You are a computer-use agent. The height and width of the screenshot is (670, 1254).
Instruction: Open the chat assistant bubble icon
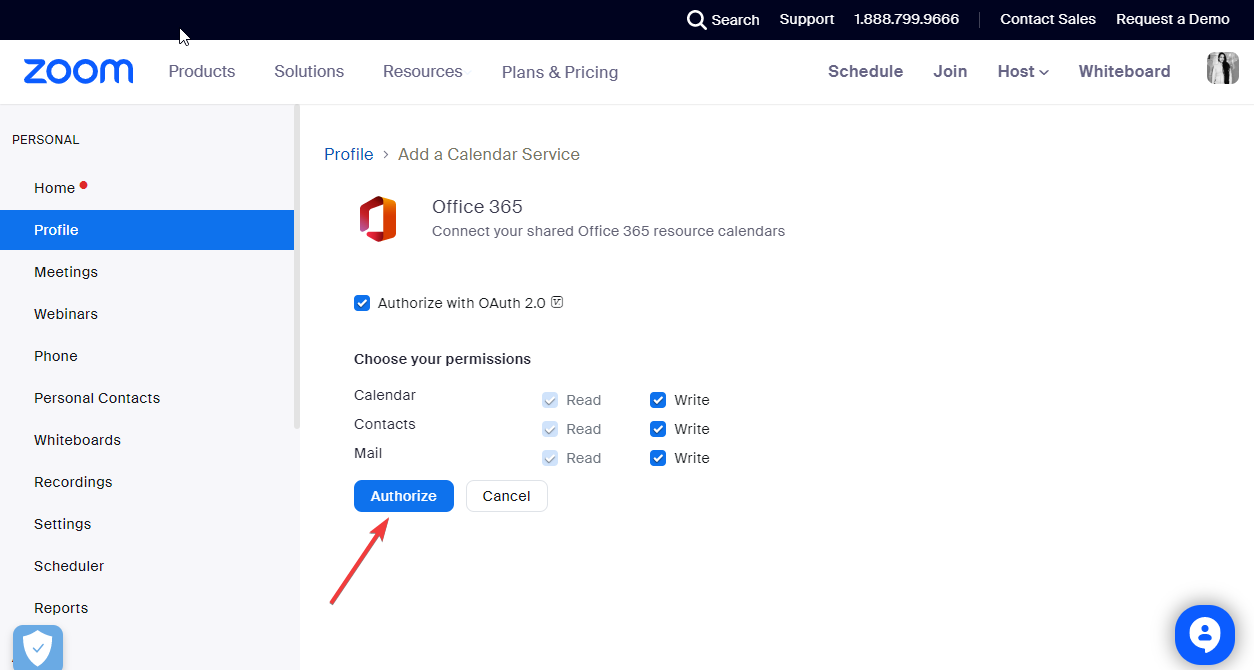click(x=1205, y=634)
